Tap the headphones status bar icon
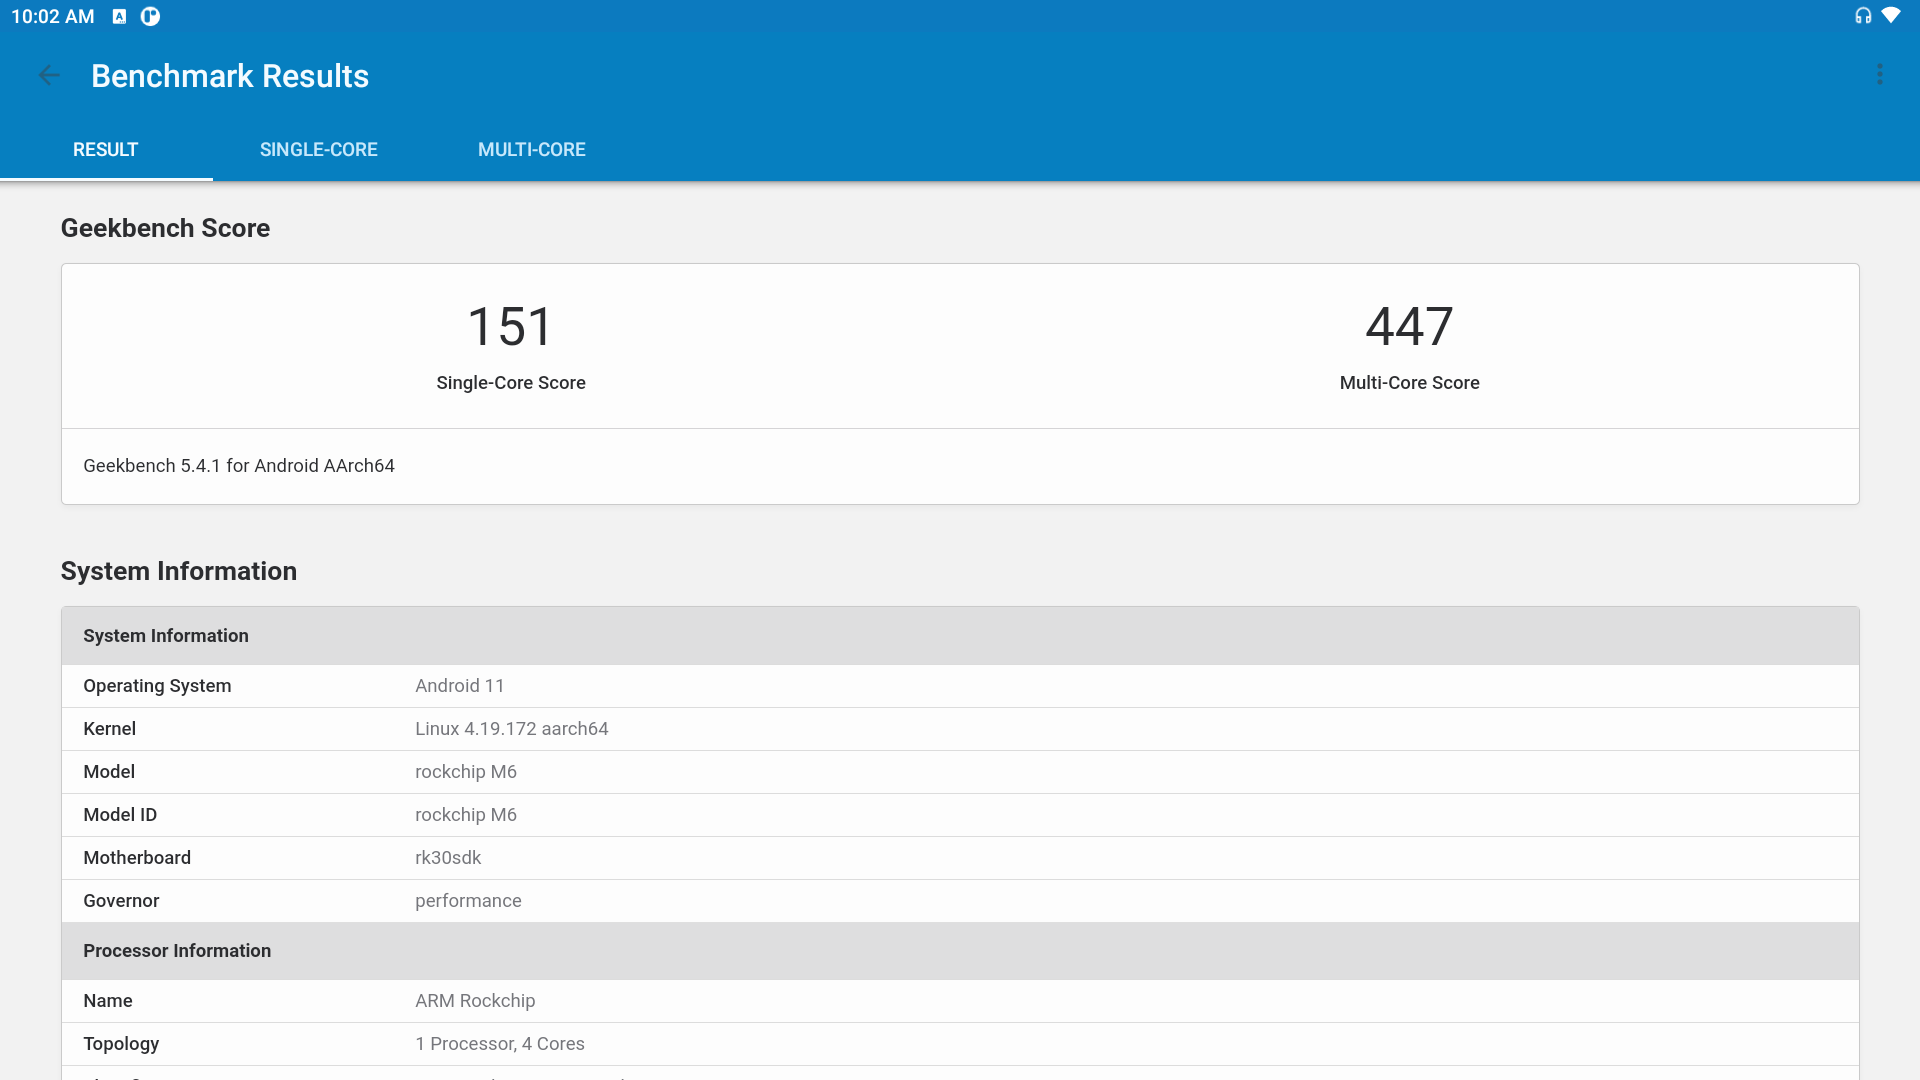This screenshot has height=1080, width=1920. tap(1863, 16)
